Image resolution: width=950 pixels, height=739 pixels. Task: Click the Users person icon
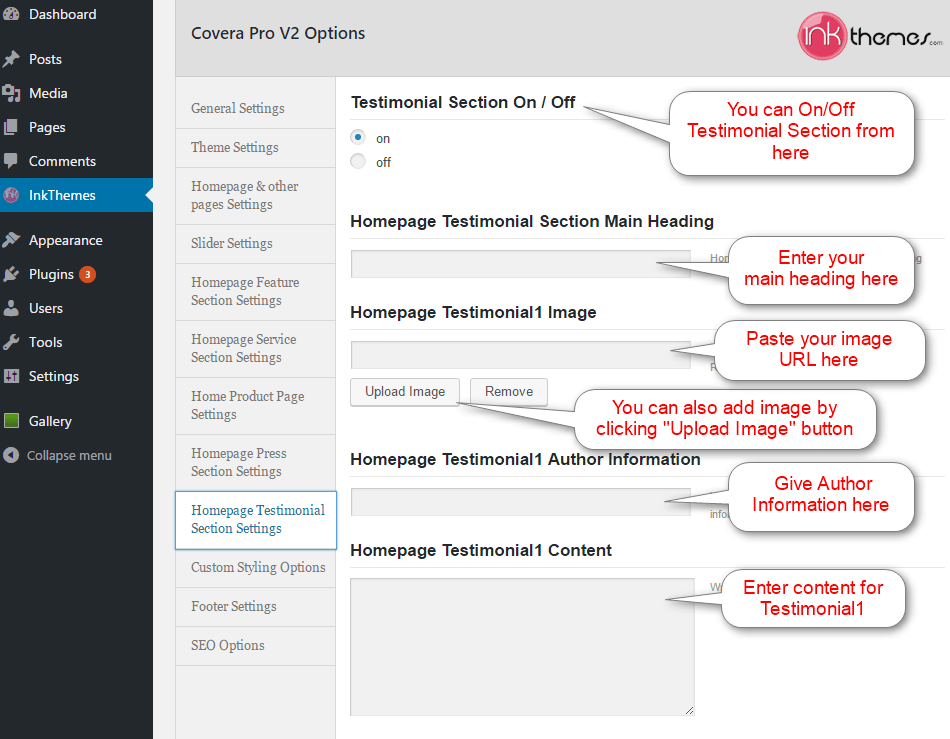click(x=11, y=308)
